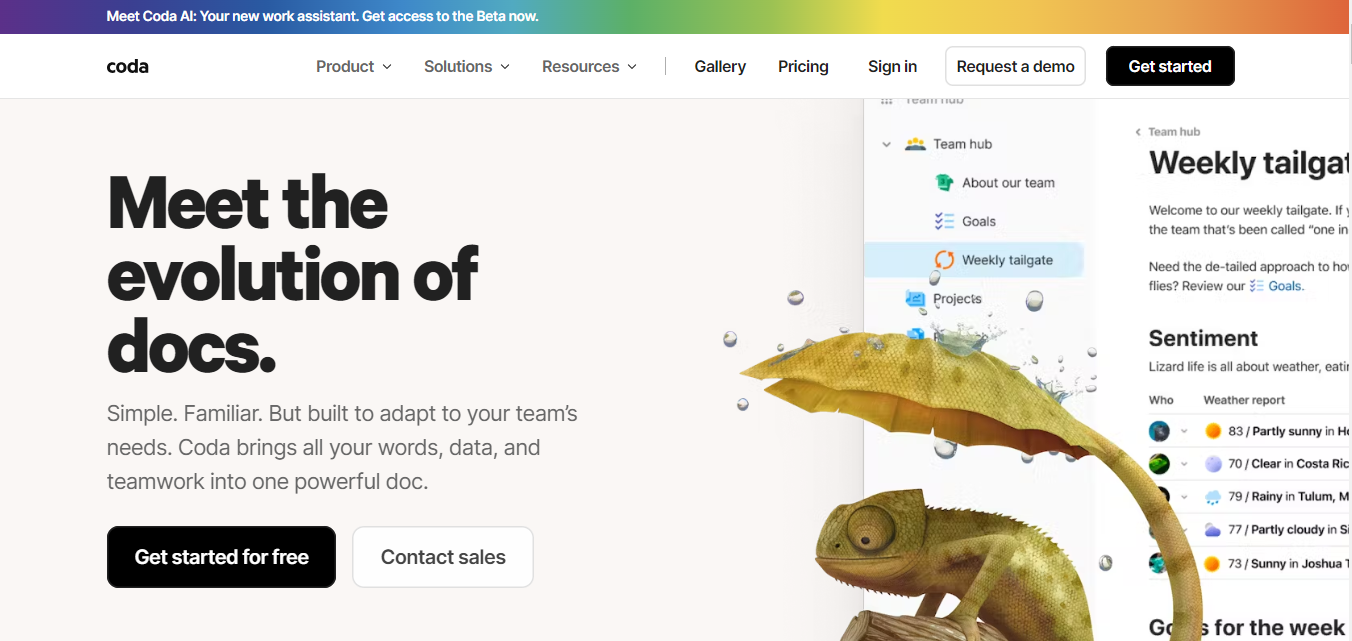The height and width of the screenshot is (641, 1352).
Task: Click the Sign in link
Action: click(892, 66)
